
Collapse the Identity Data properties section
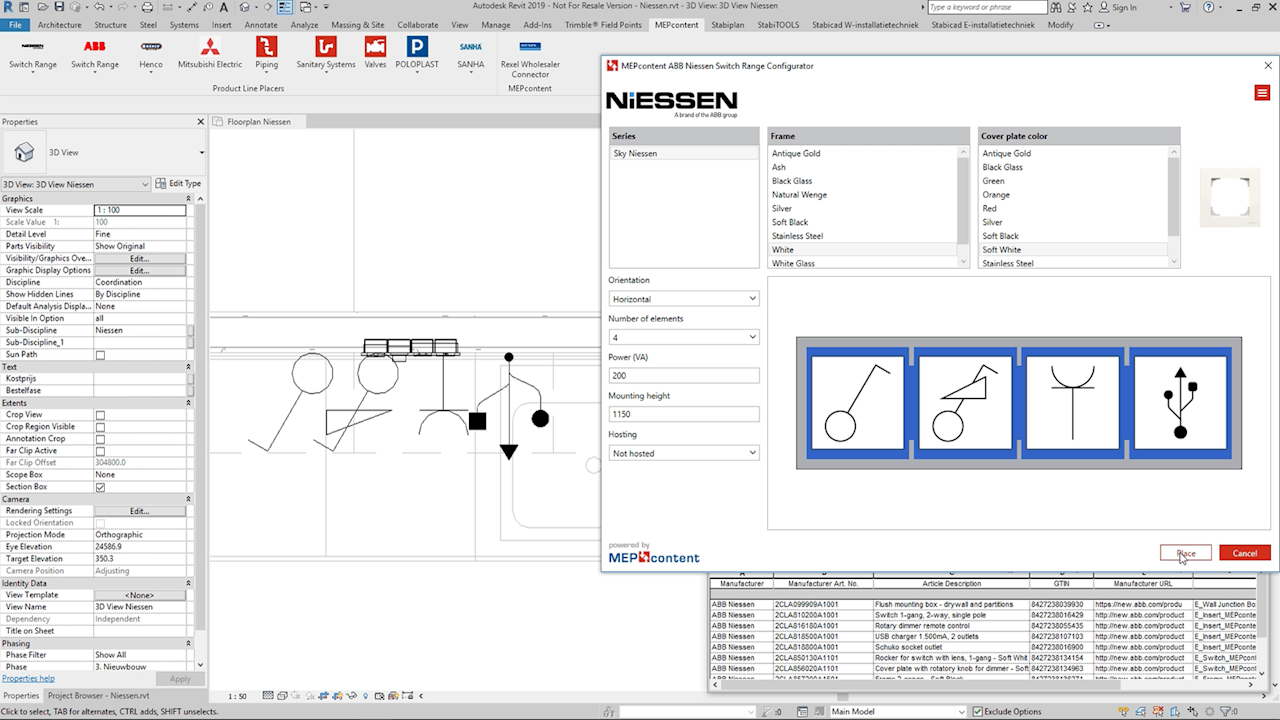189,583
